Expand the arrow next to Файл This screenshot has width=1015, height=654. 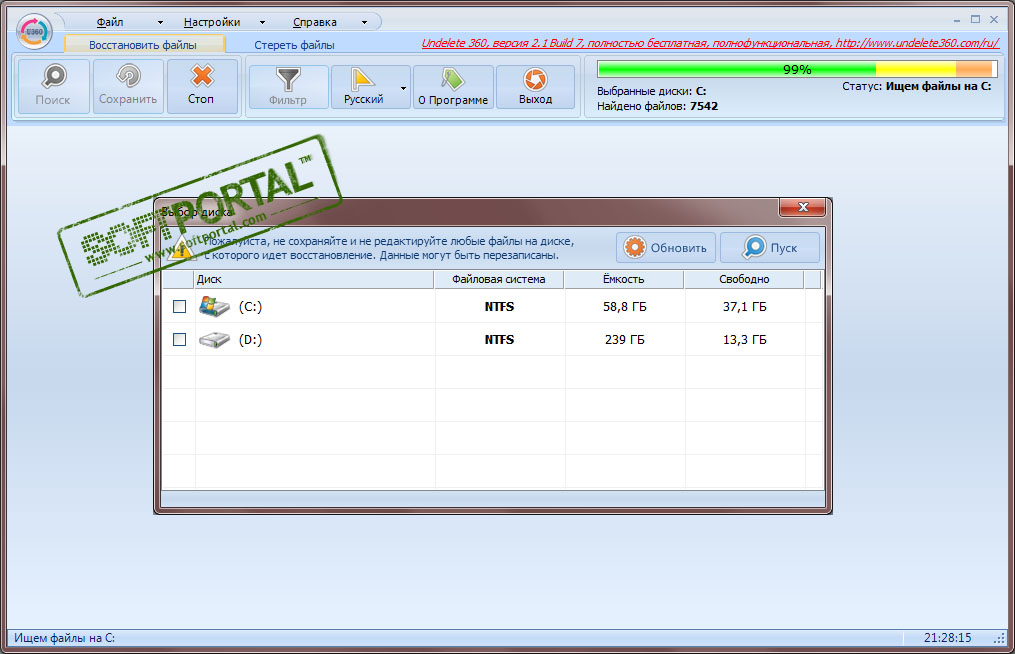click(x=160, y=23)
